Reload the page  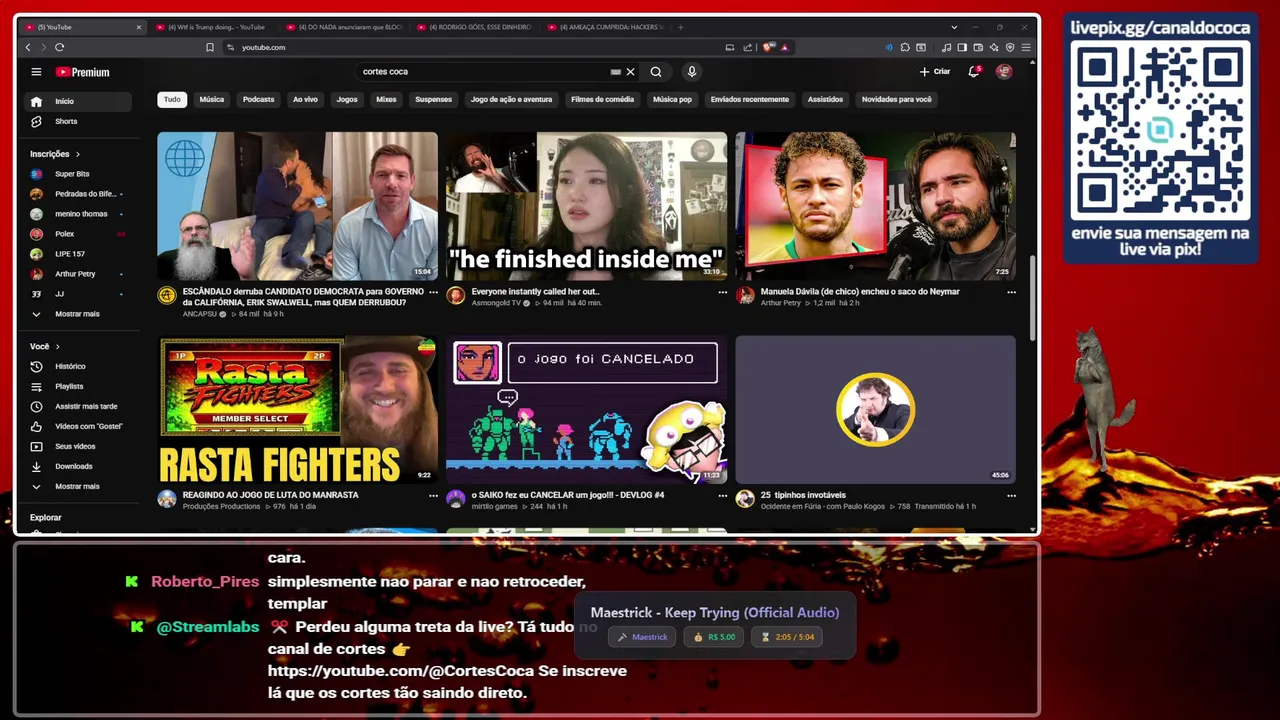point(59,47)
